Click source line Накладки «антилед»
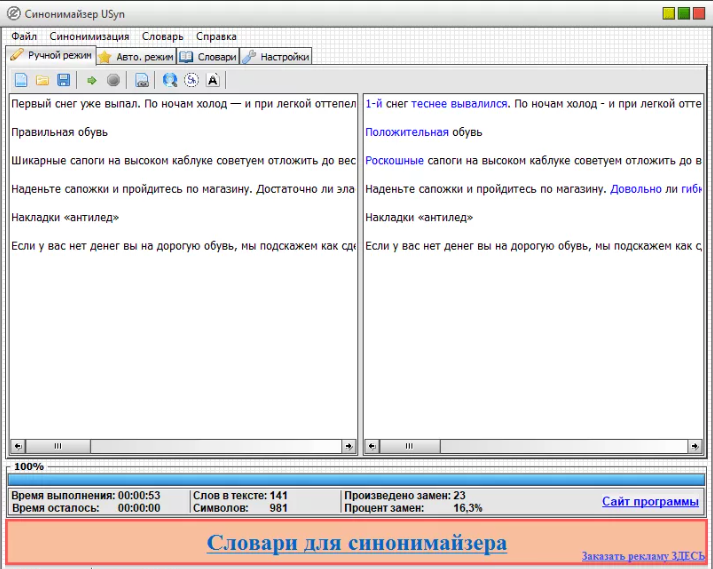 [65, 217]
